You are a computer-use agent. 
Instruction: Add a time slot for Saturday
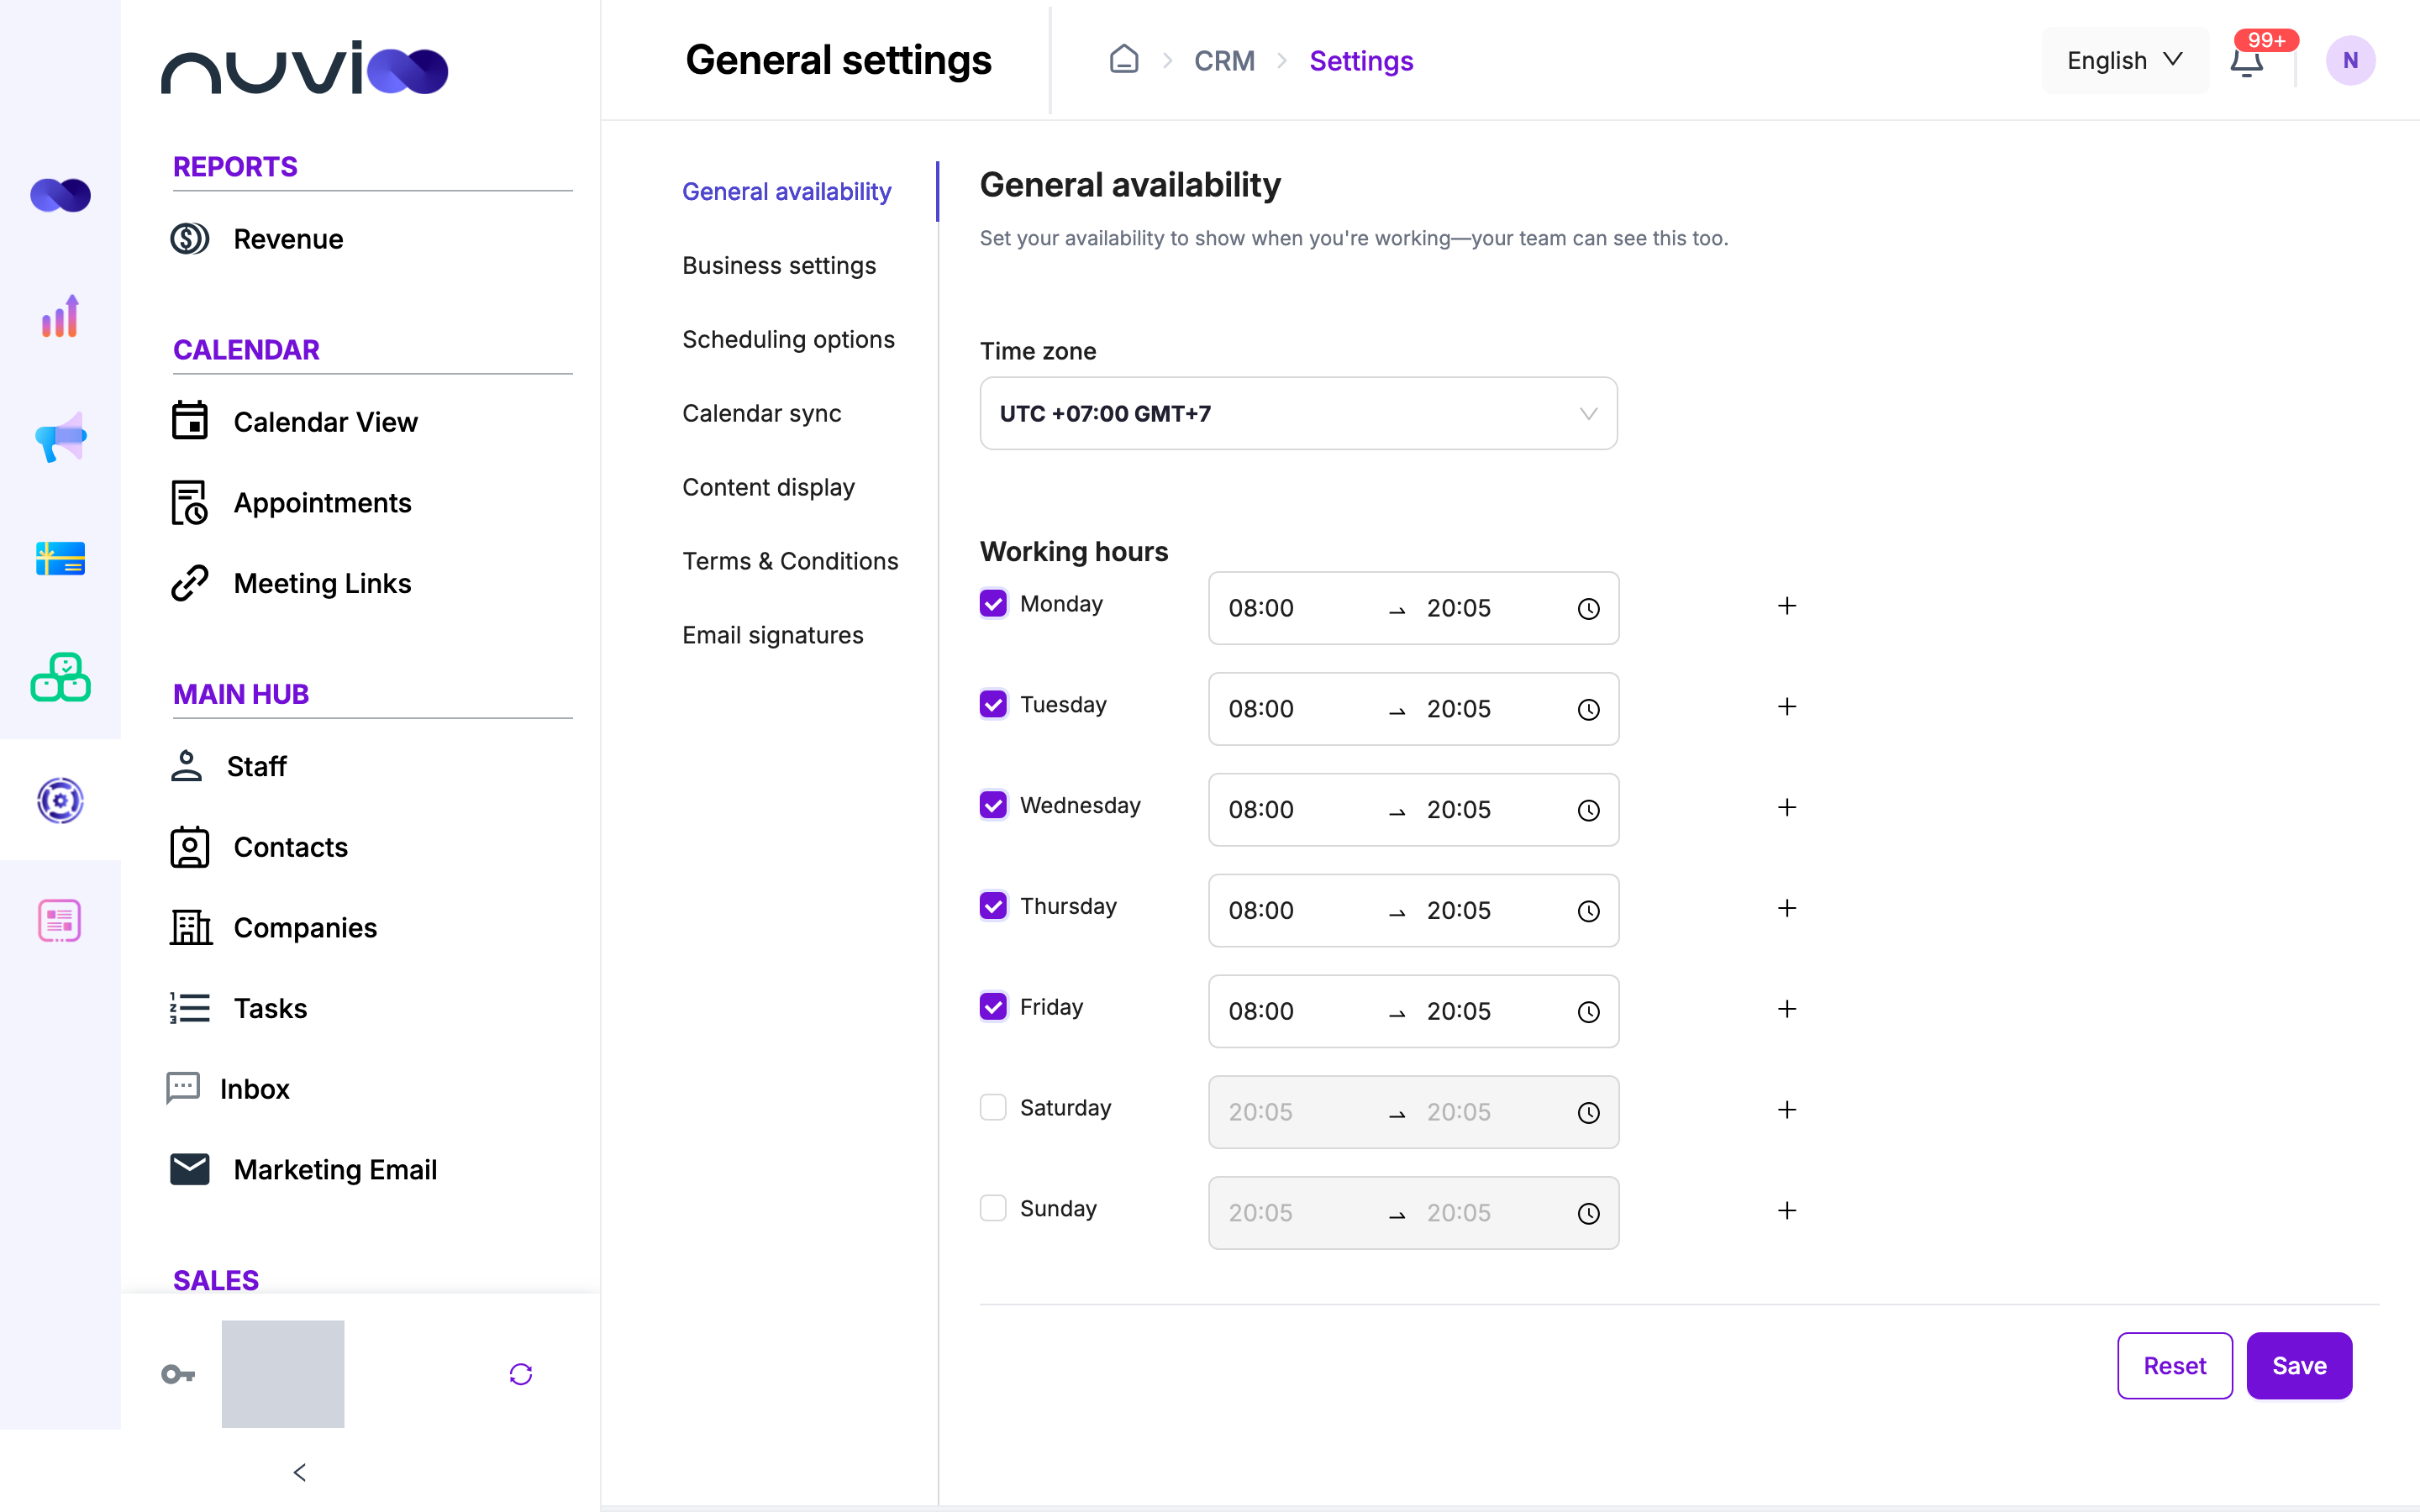[1787, 1110]
